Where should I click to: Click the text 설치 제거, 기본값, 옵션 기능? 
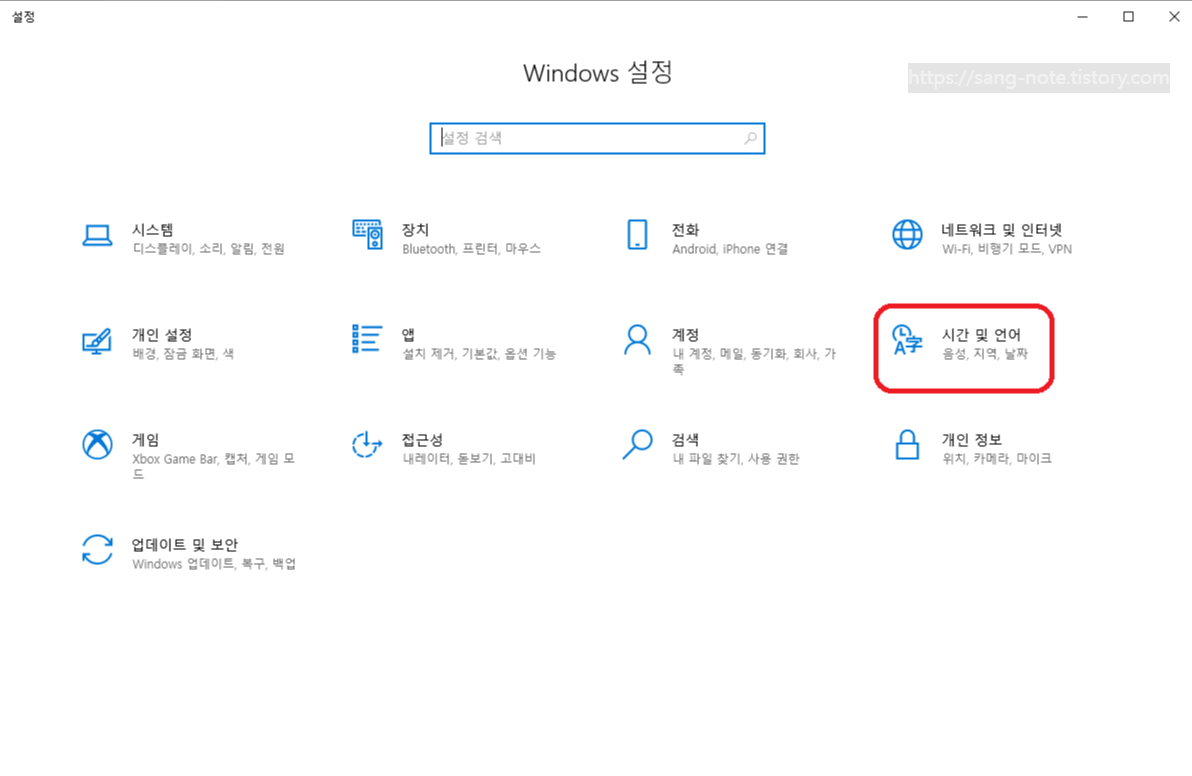tap(479, 353)
